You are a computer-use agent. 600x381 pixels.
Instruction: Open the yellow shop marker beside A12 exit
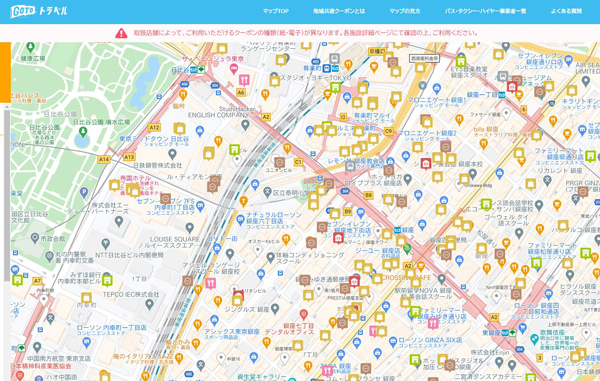tap(179, 129)
